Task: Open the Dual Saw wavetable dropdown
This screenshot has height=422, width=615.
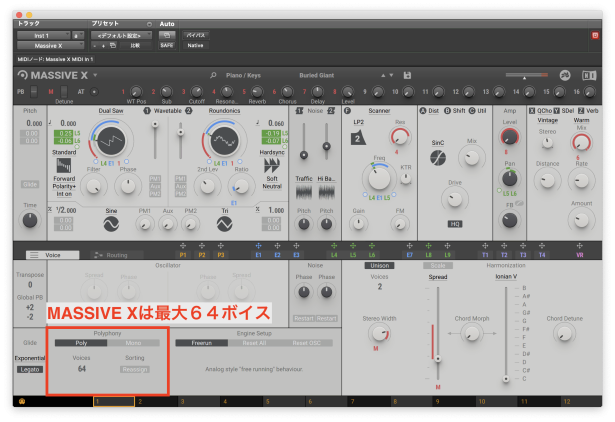Action: [x=112, y=110]
